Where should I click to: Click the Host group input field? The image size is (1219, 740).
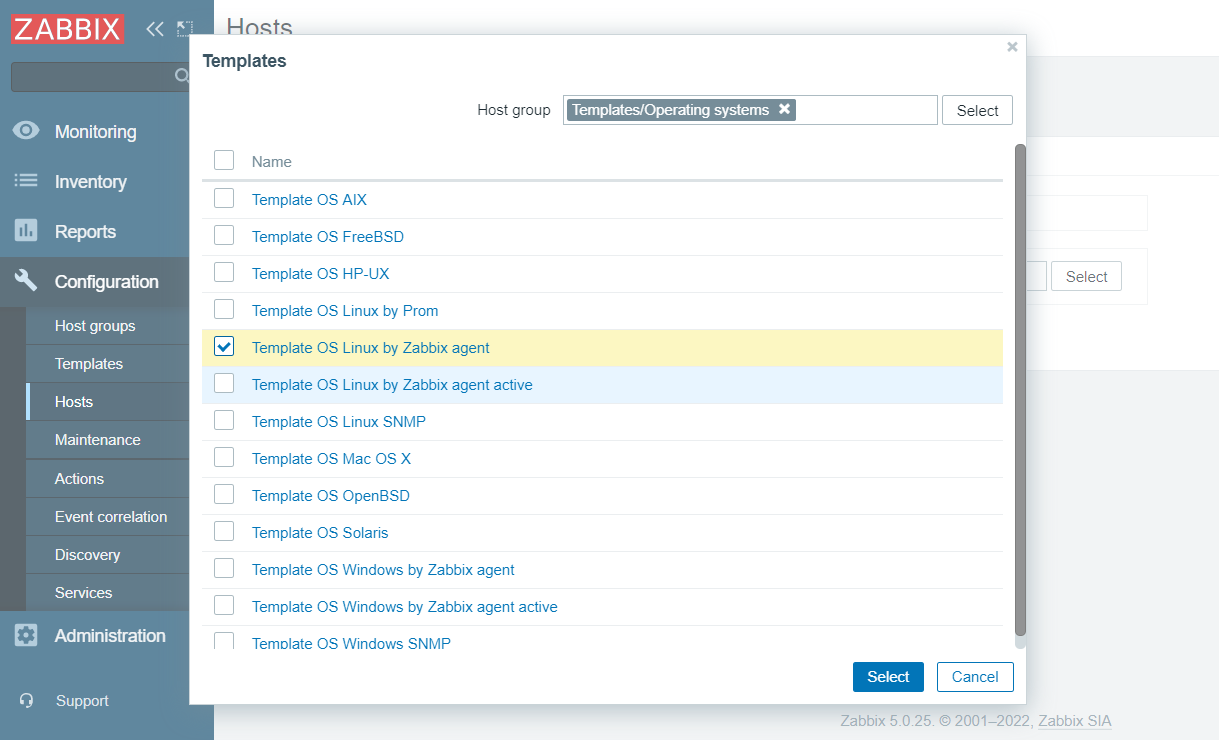coord(865,110)
